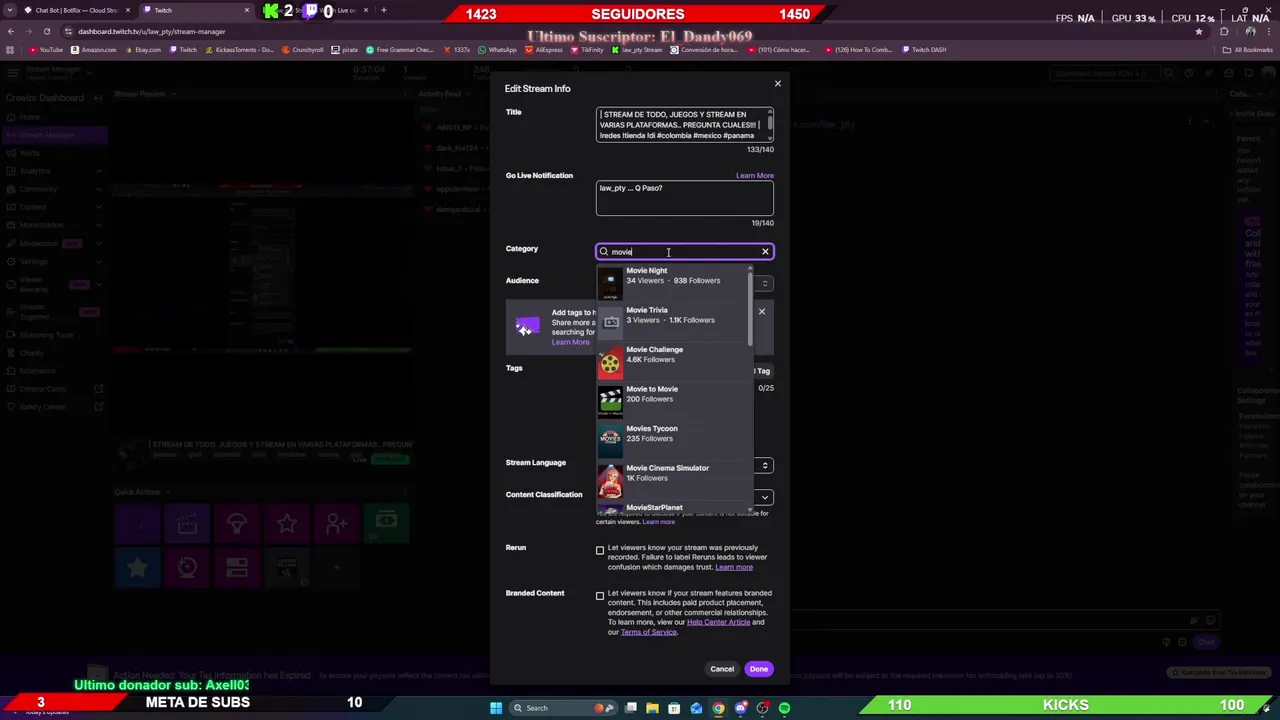
Task: Close the Chat Bot BotRix tab
Action: click(127, 10)
